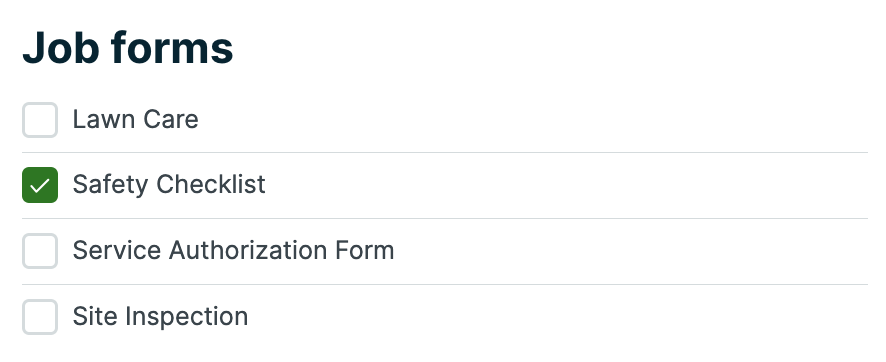Uncheck the Safety Checklist checkbox
Screen dimensions: 886x362
click(40, 185)
